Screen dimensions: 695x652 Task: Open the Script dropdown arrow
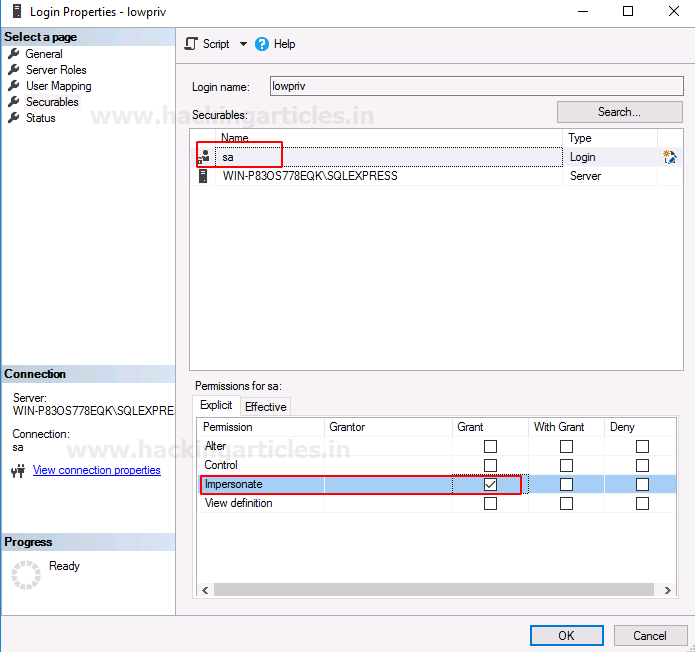point(242,44)
